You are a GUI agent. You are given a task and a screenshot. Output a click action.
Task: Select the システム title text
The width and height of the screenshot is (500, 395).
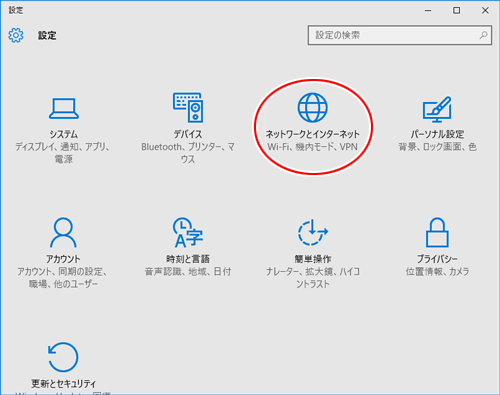[x=64, y=134]
